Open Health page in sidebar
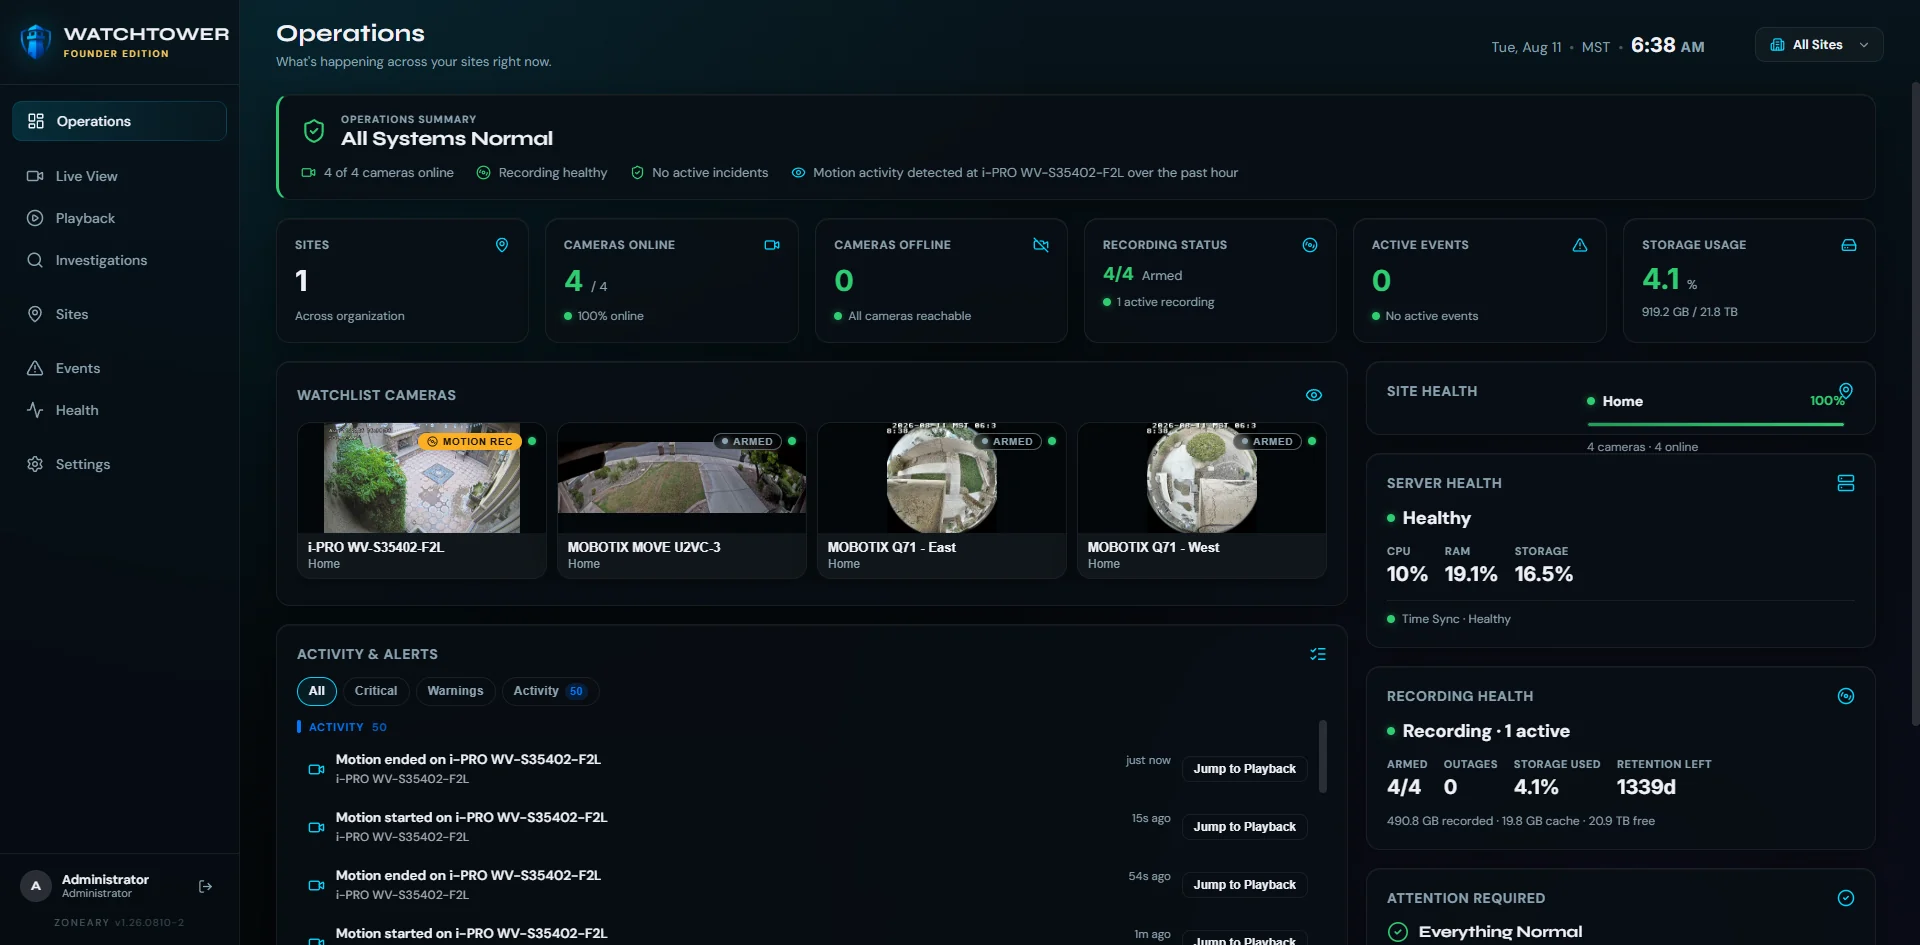This screenshot has height=945, width=1920. pos(119,410)
